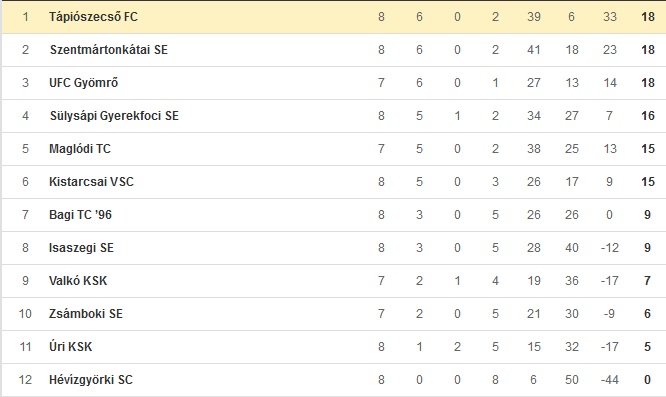The image size is (666, 397).
Task: Select Tápiószecső FC's 18 points total
Action: pyautogui.click(x=648, y=17)
